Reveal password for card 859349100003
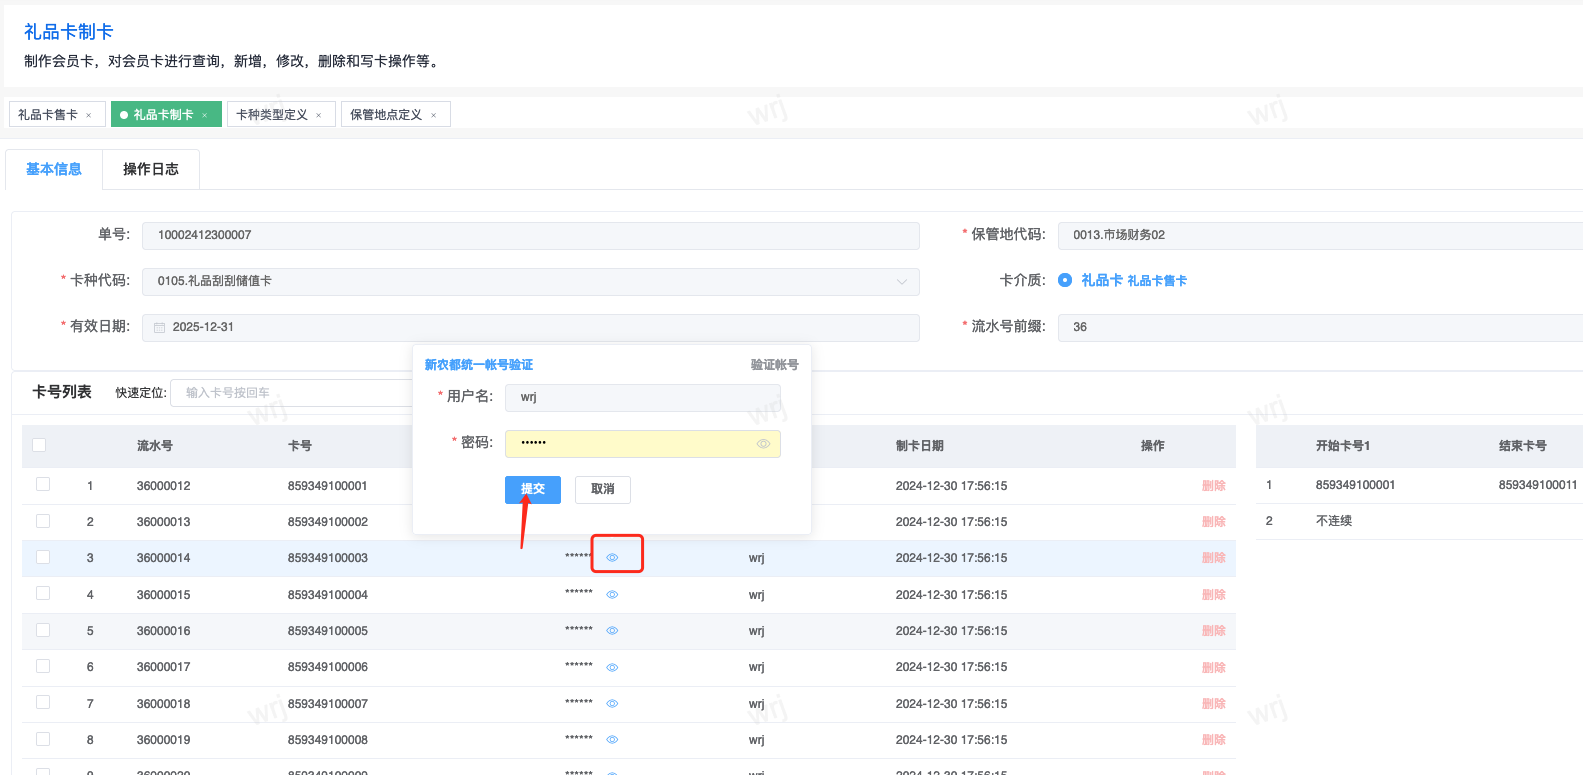The height and width of the screenshot is (775, 1583). pos(612,558)
